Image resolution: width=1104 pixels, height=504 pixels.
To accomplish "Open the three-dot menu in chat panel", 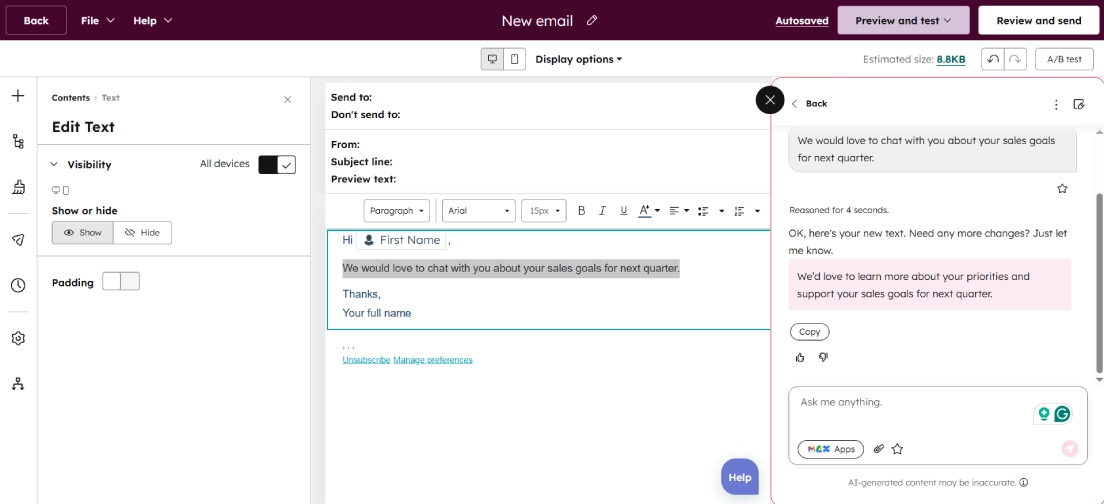I will pos(1055,104).
